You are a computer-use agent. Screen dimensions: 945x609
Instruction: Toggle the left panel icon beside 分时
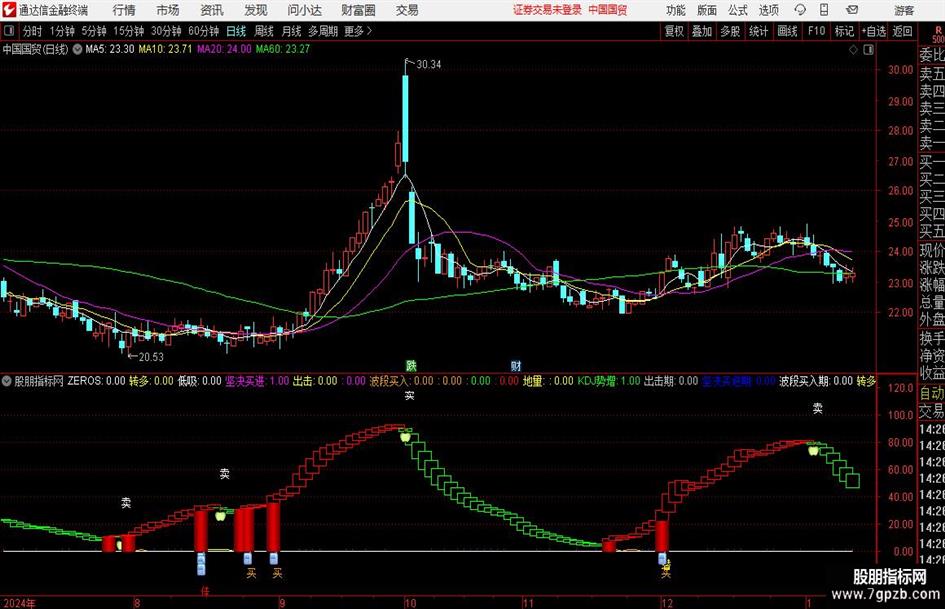pos(8,31)
